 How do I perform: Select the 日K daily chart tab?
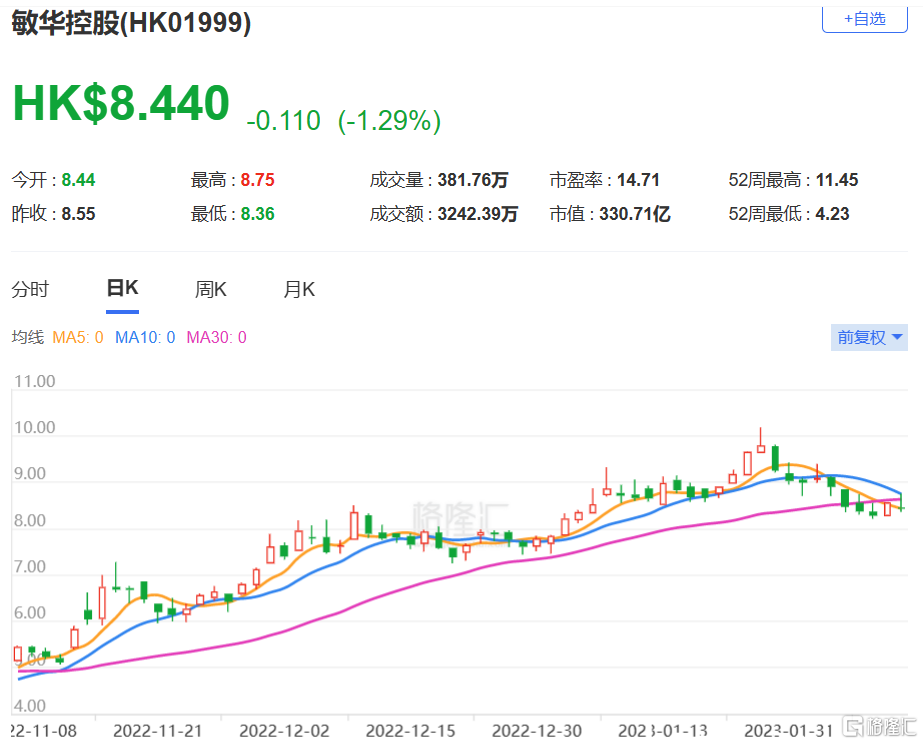122,288
